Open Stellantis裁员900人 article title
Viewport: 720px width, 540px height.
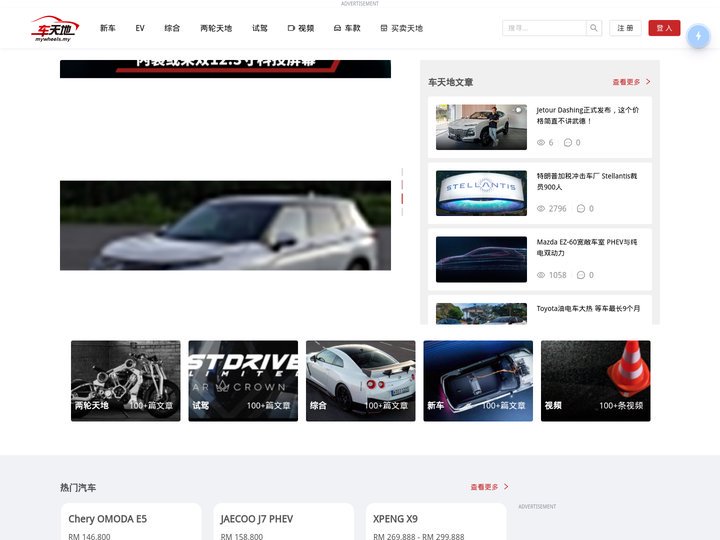coord(587,181)
